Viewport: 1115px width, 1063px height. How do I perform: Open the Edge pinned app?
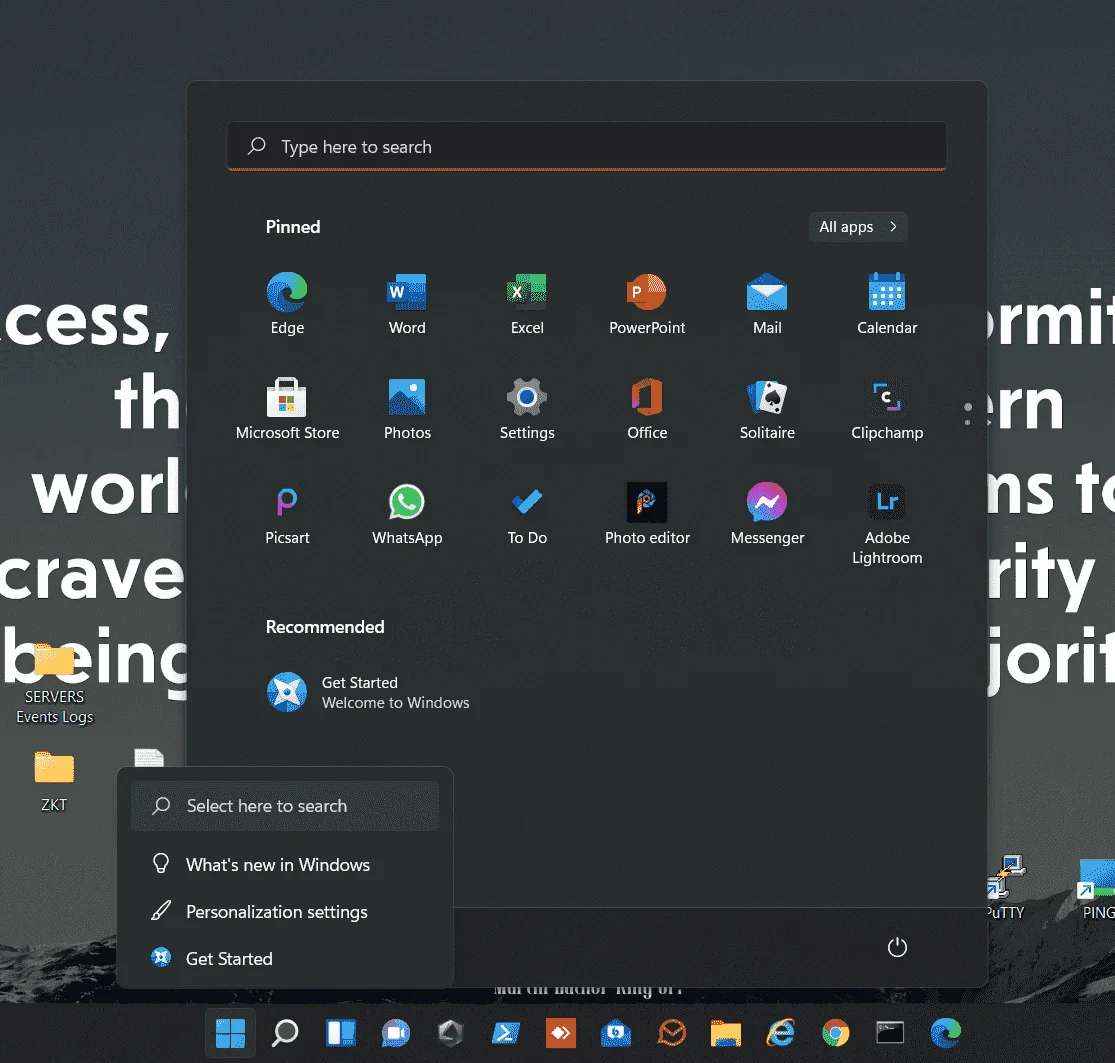point(287,304)
